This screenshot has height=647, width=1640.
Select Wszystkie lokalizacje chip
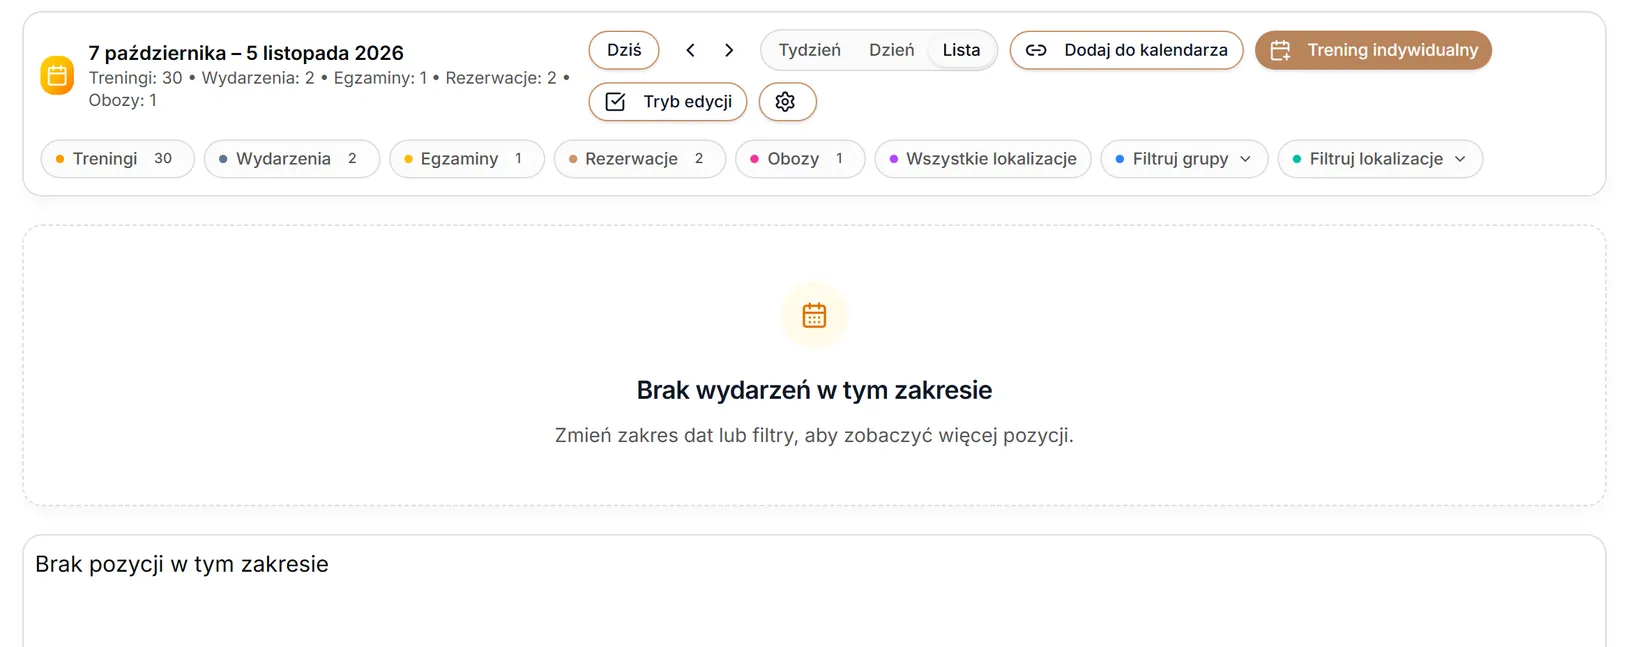point(983,159)
